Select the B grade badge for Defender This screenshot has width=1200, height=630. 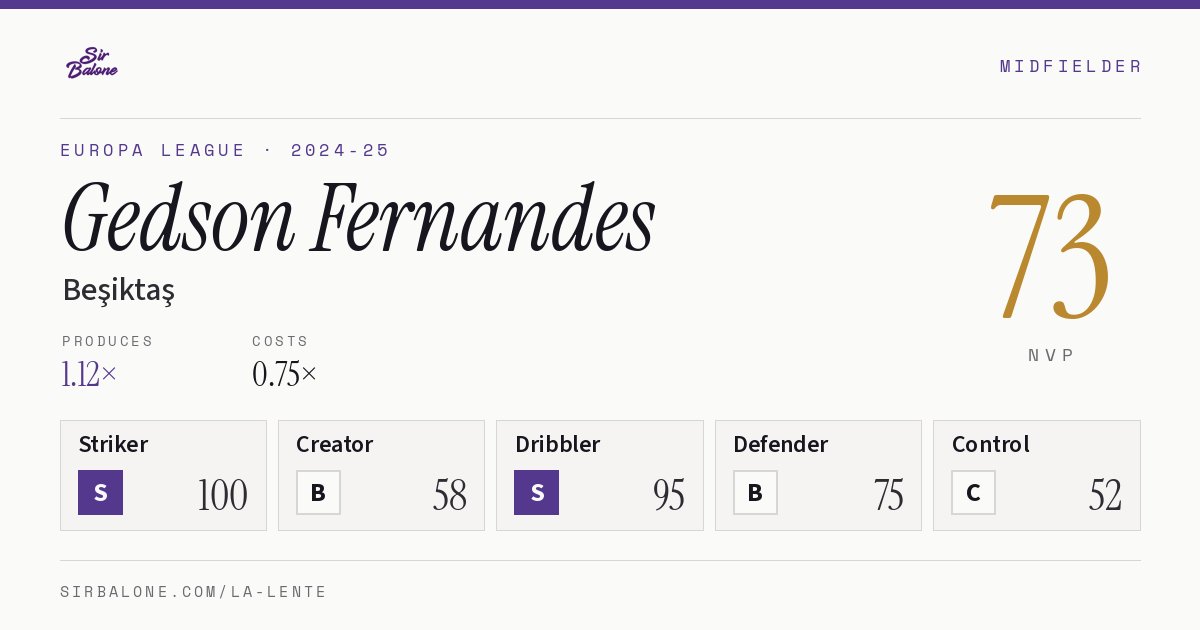[755, 492]
